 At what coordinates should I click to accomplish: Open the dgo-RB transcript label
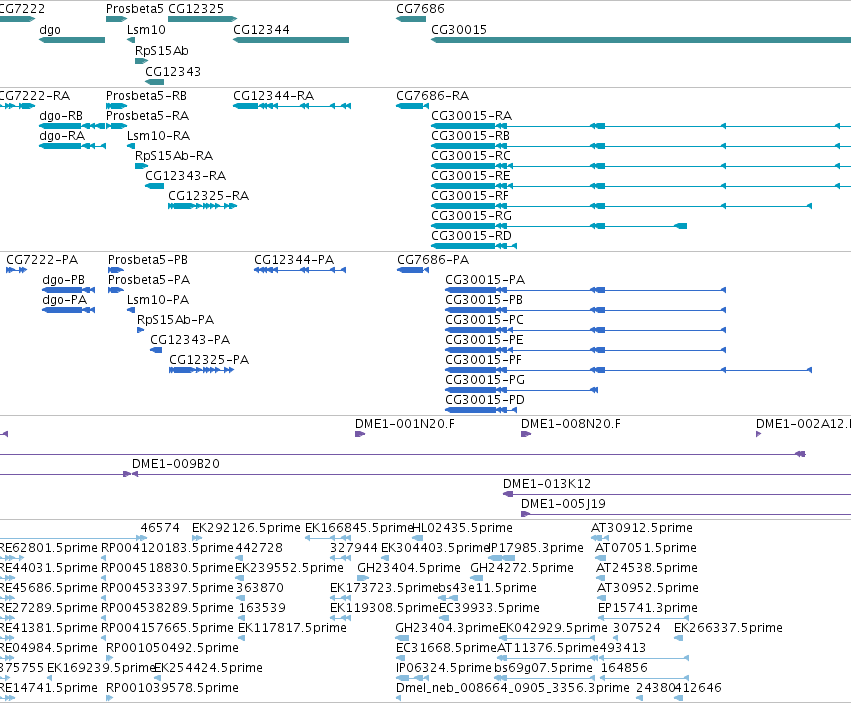(61, 116)
